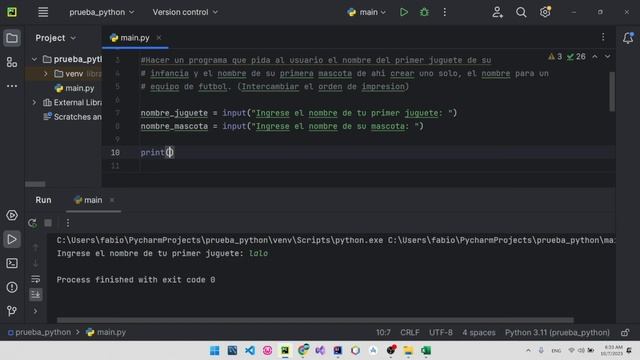Open Notifications bell
The height and width of the screenshot is (360, 640).
point(628,38)
